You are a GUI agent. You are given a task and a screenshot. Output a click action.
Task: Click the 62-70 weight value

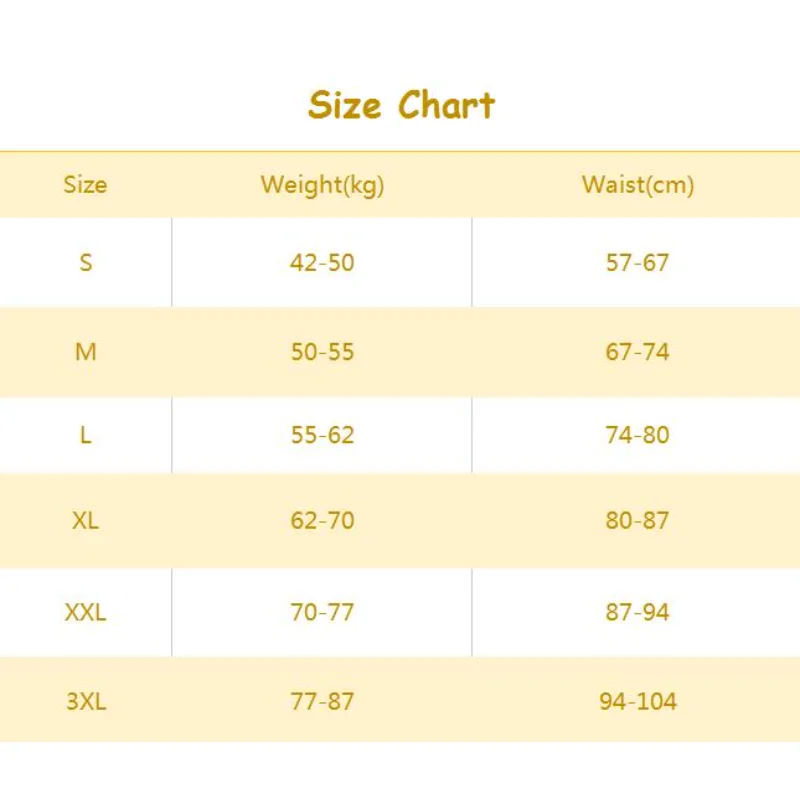(x=322, y=521)
